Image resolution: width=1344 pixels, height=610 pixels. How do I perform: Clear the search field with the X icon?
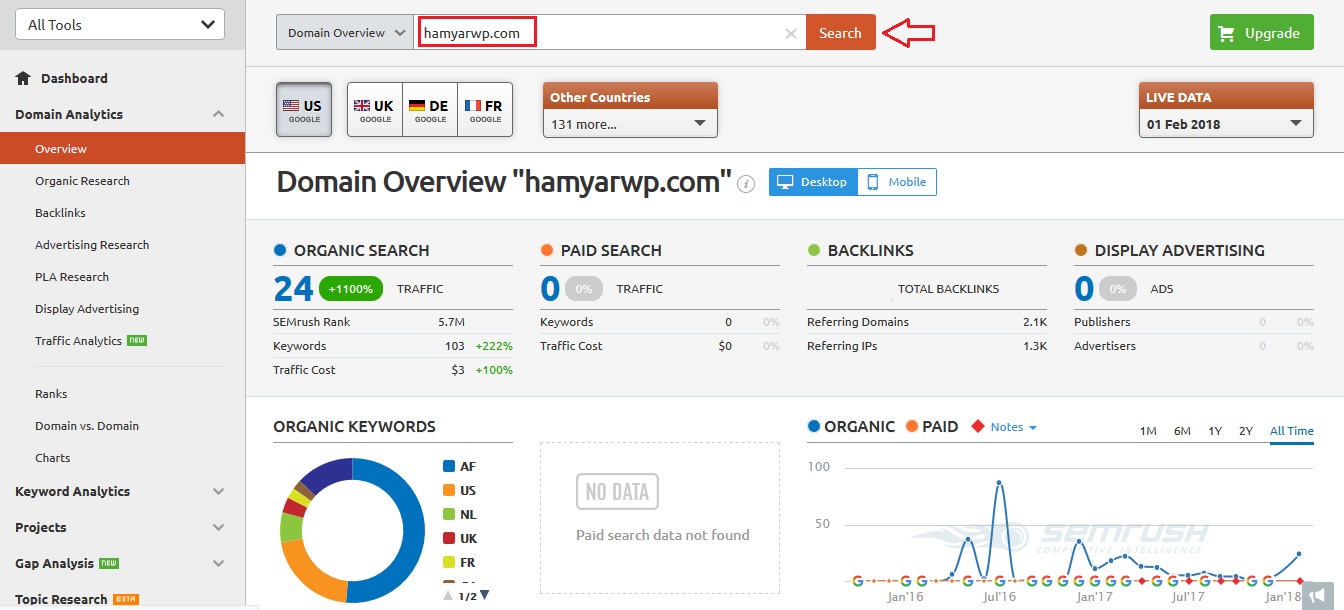click(791, 33)
